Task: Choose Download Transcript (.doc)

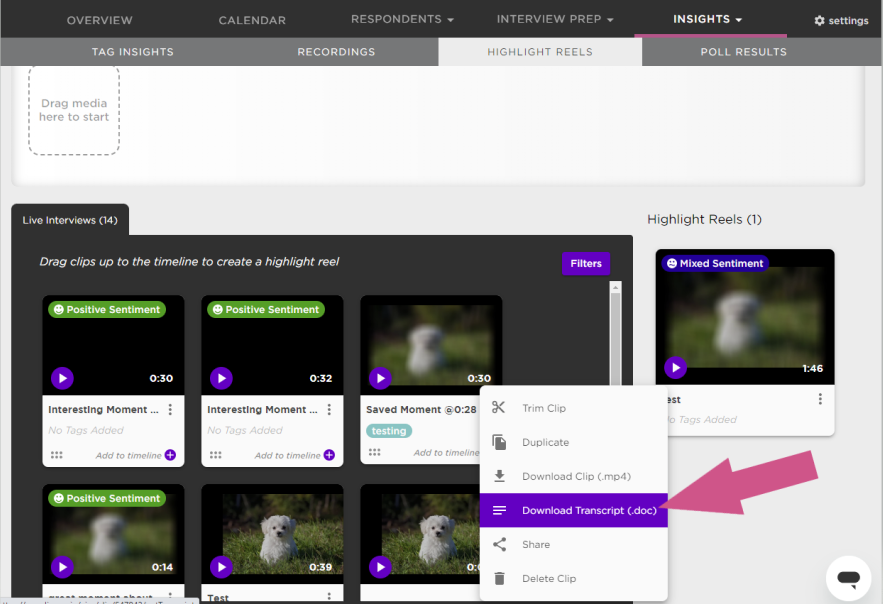Action: pos(573,510)
